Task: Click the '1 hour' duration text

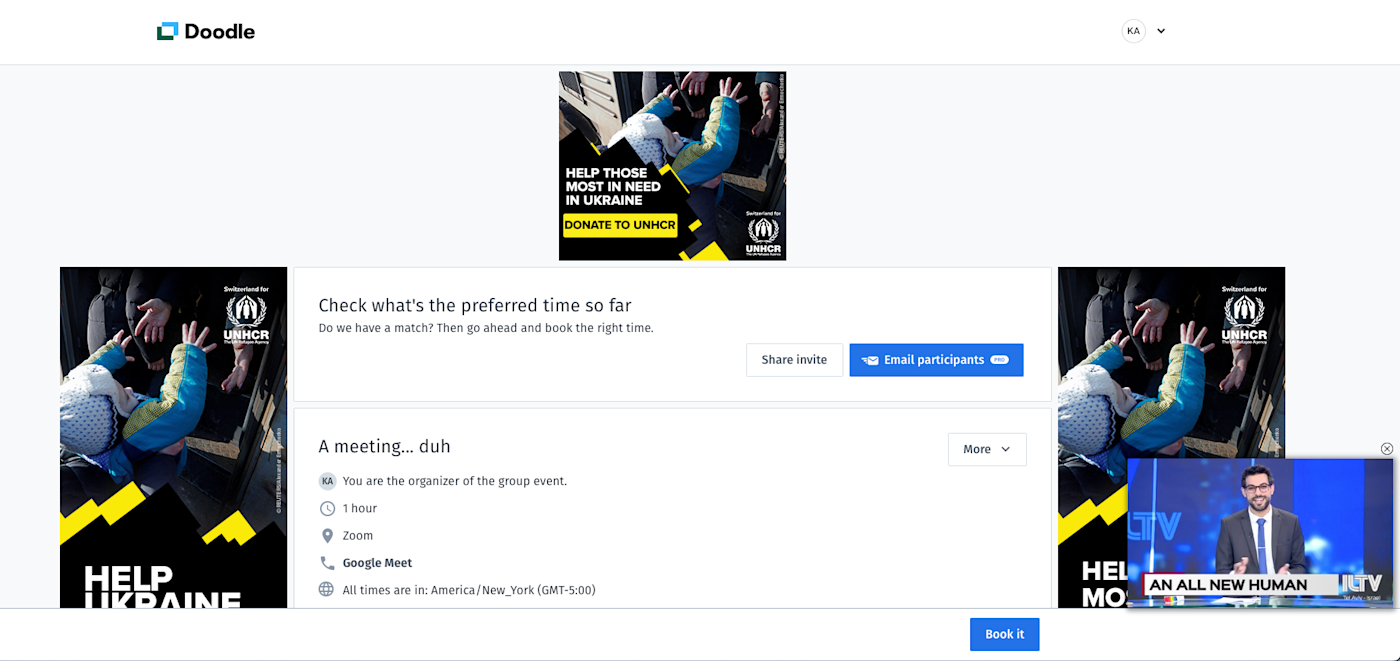Action: [360, 508]
